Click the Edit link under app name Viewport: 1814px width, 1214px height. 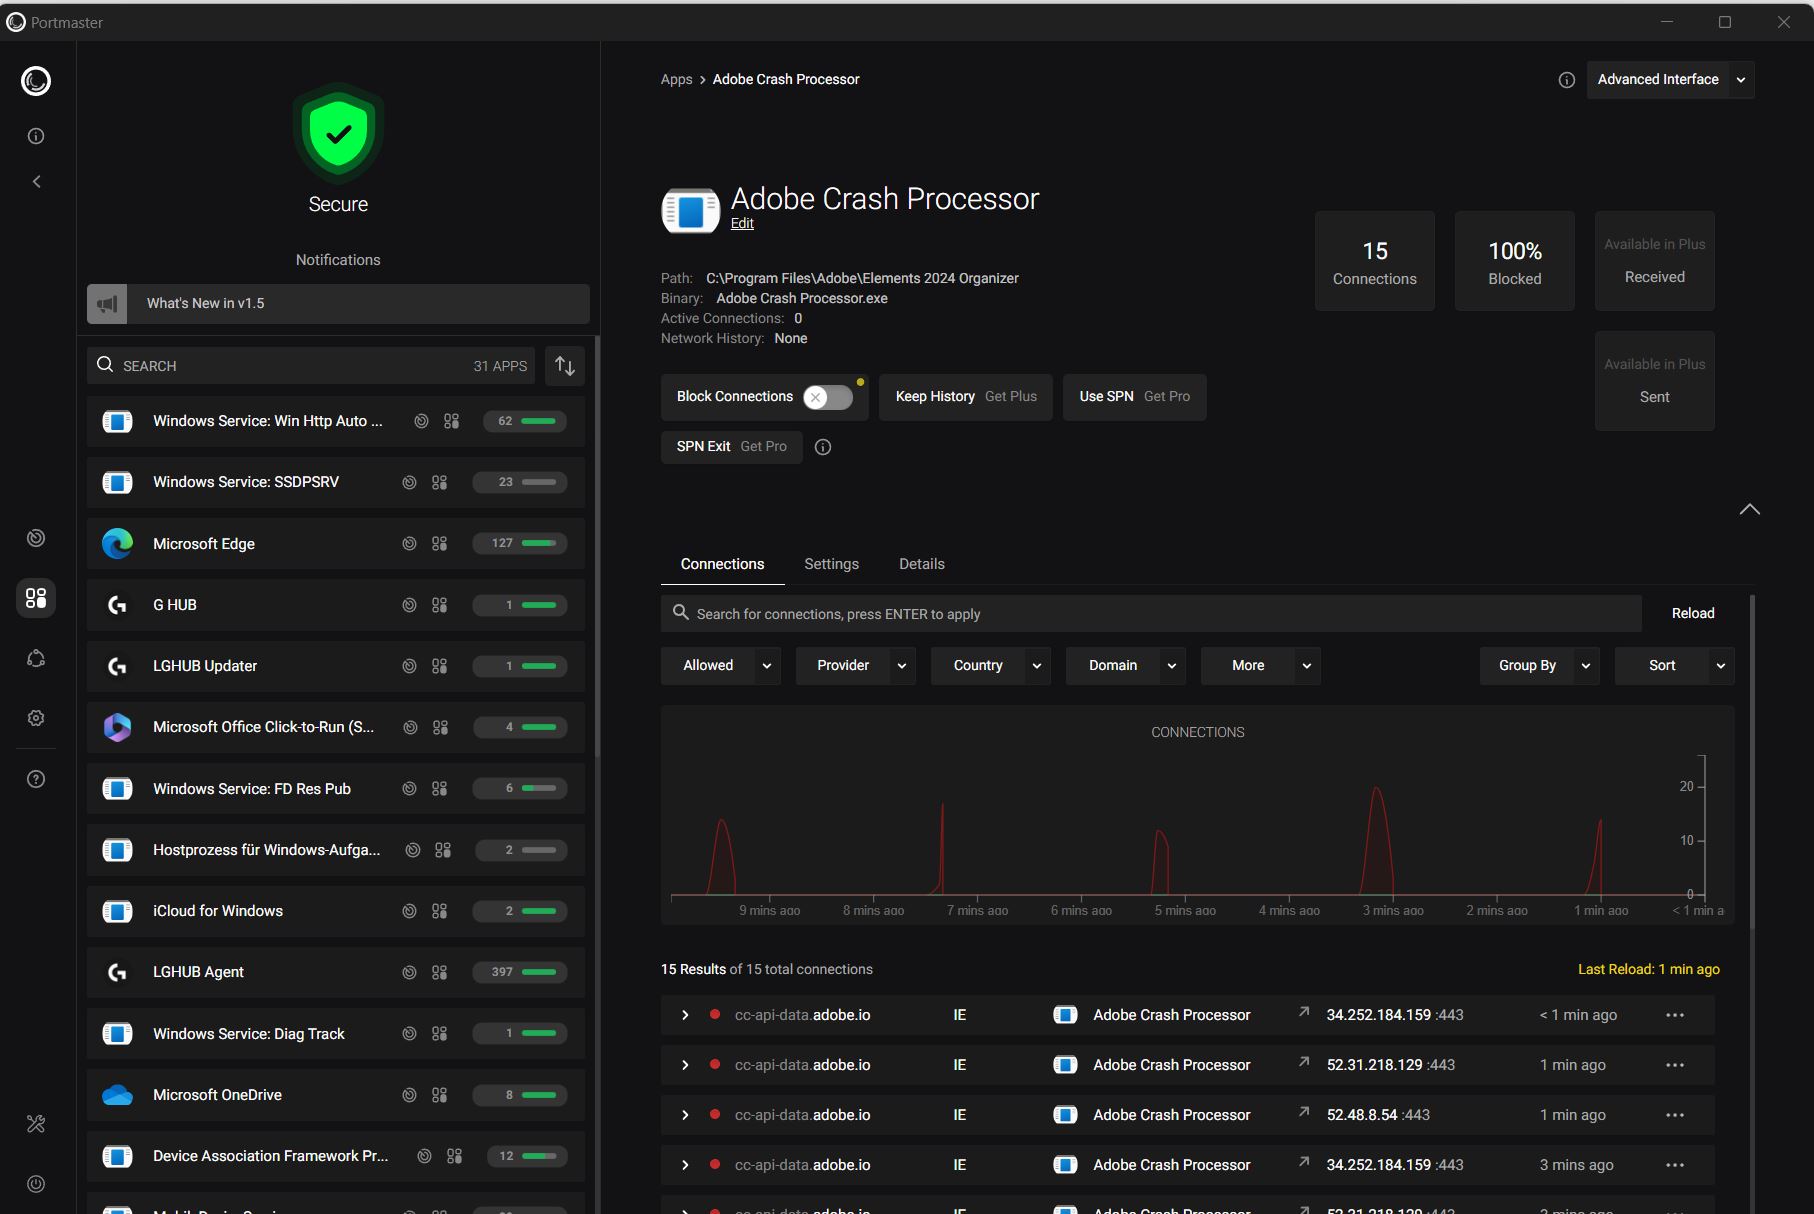tap(742, 223)
